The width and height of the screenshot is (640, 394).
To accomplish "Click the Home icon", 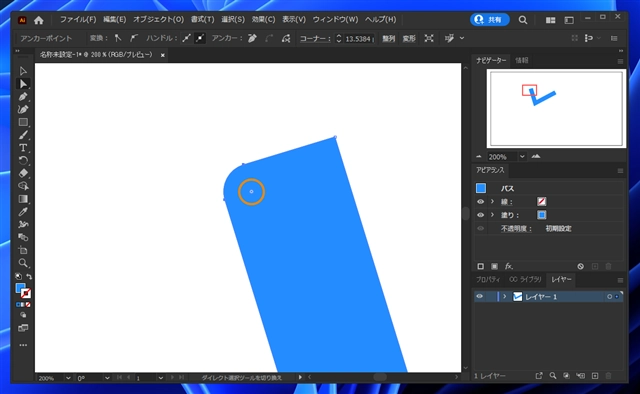I will (x=39, y=20).
